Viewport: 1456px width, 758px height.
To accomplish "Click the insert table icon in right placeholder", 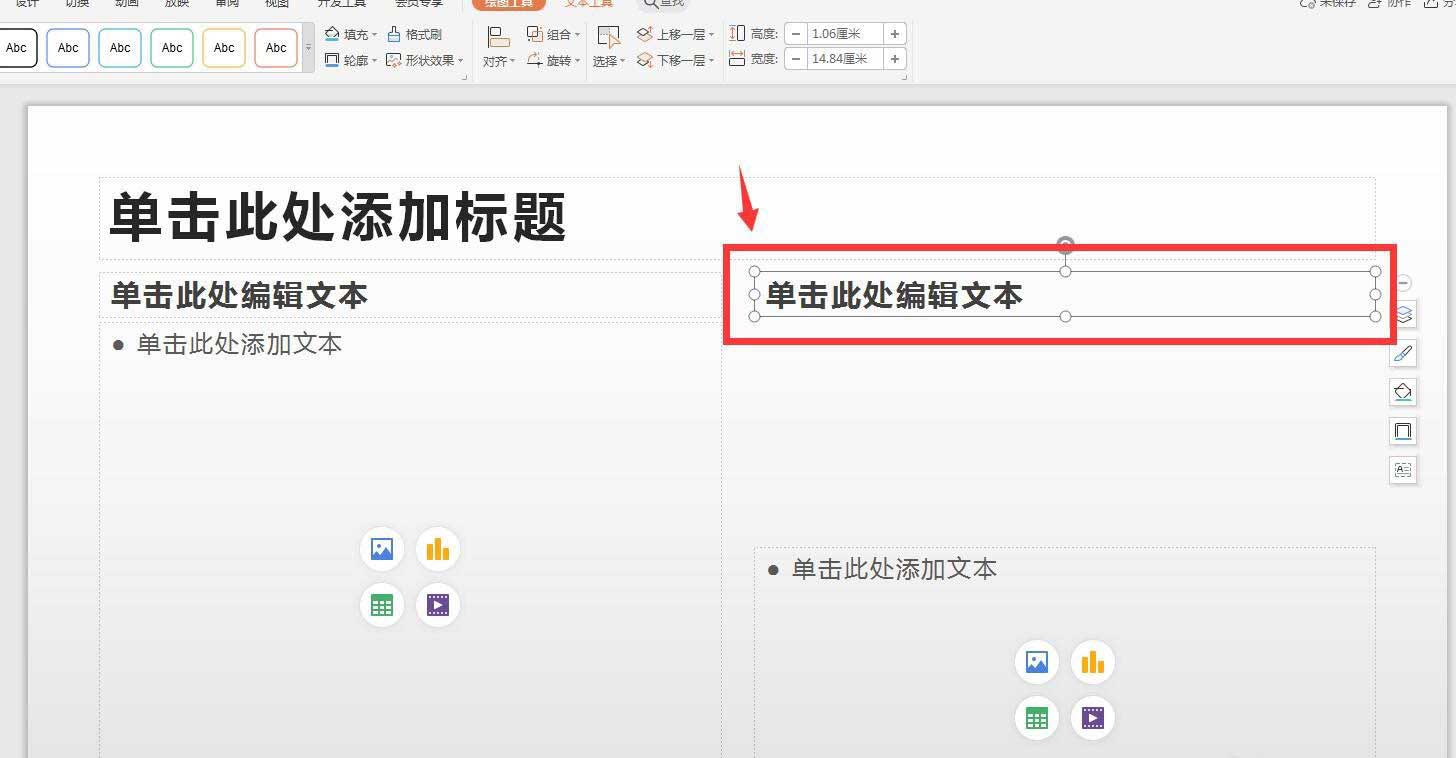I will [1037, 718].
